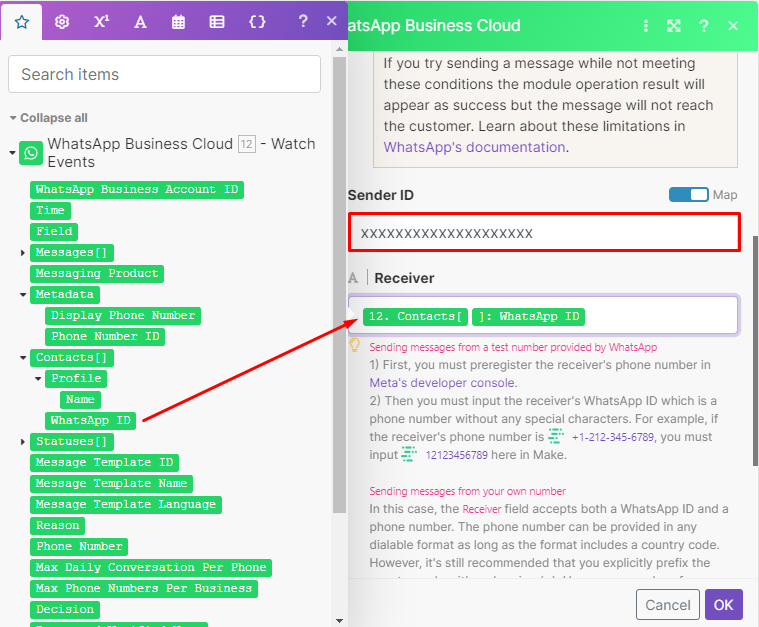Select the Decision pill
The image size is (759, 627).
click(65, 610)
